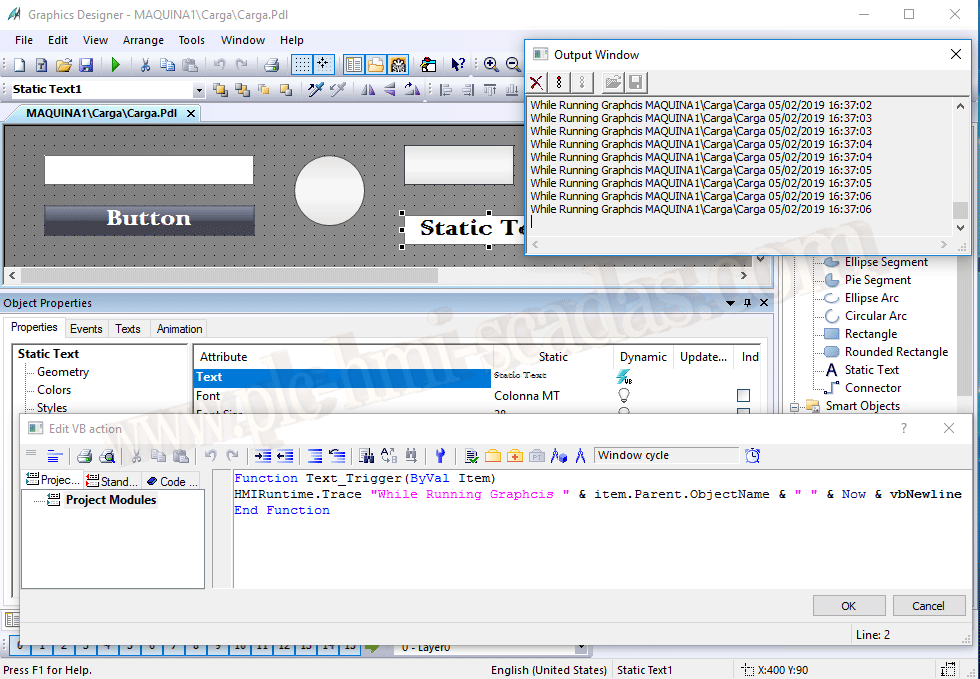Toggle the snap to grid button

coord(323,65)
